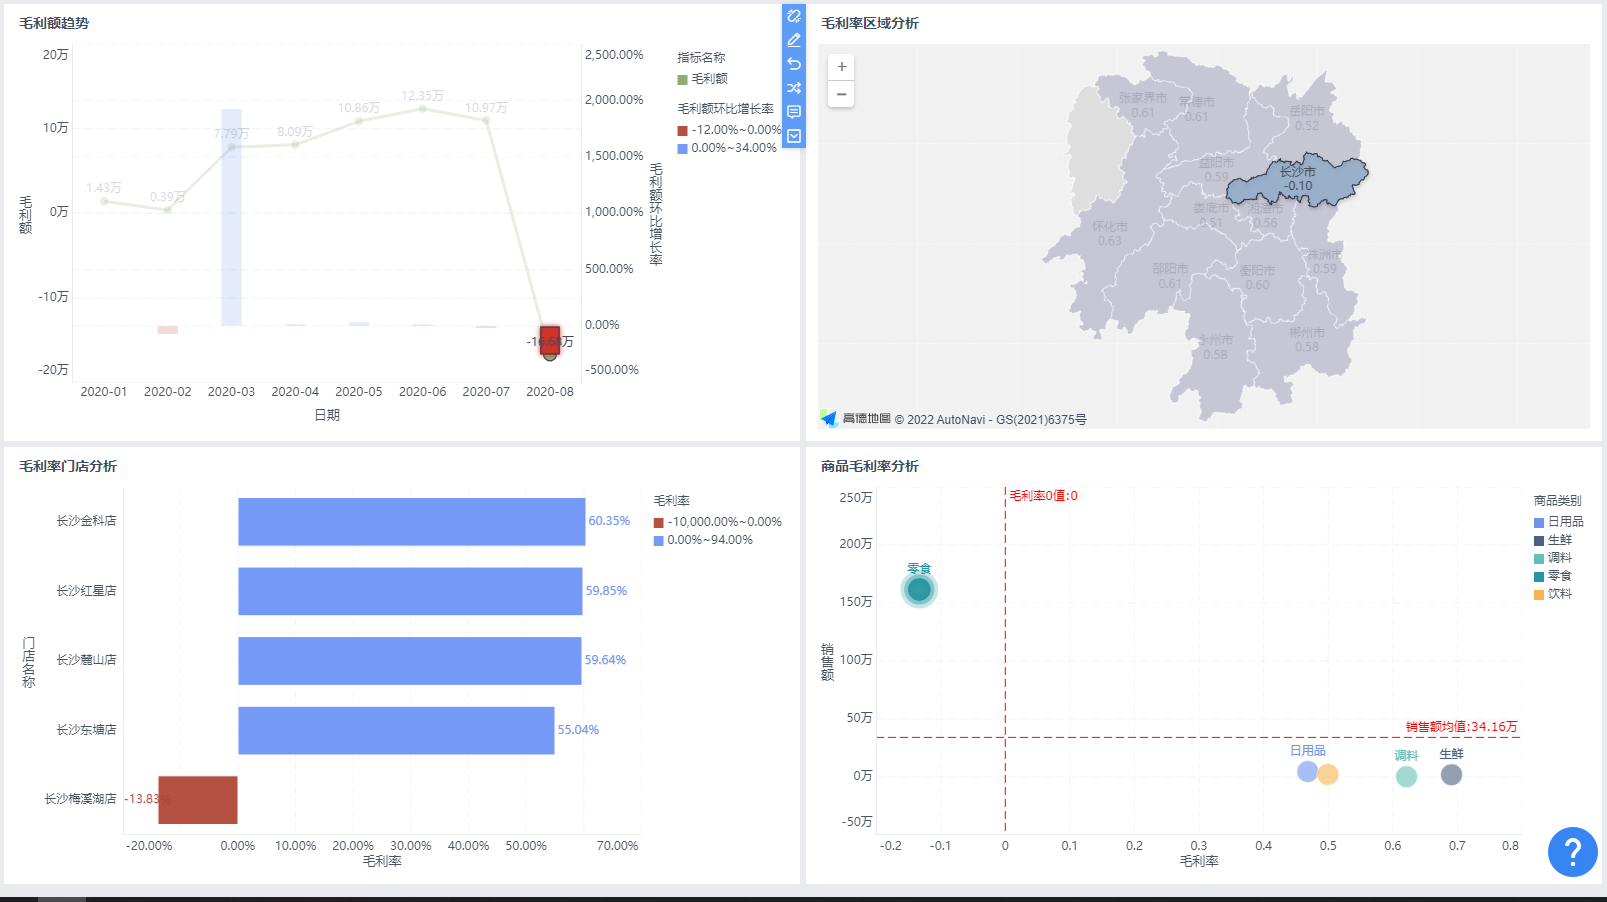
Task: Click the unlink (broken chain) icon in blue toolbar
Action: (x=794, y=16)
